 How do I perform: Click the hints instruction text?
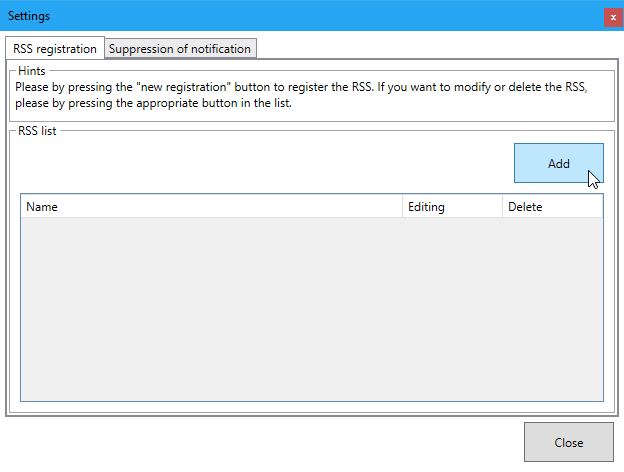pyautogui.click(x=300, y=94)
